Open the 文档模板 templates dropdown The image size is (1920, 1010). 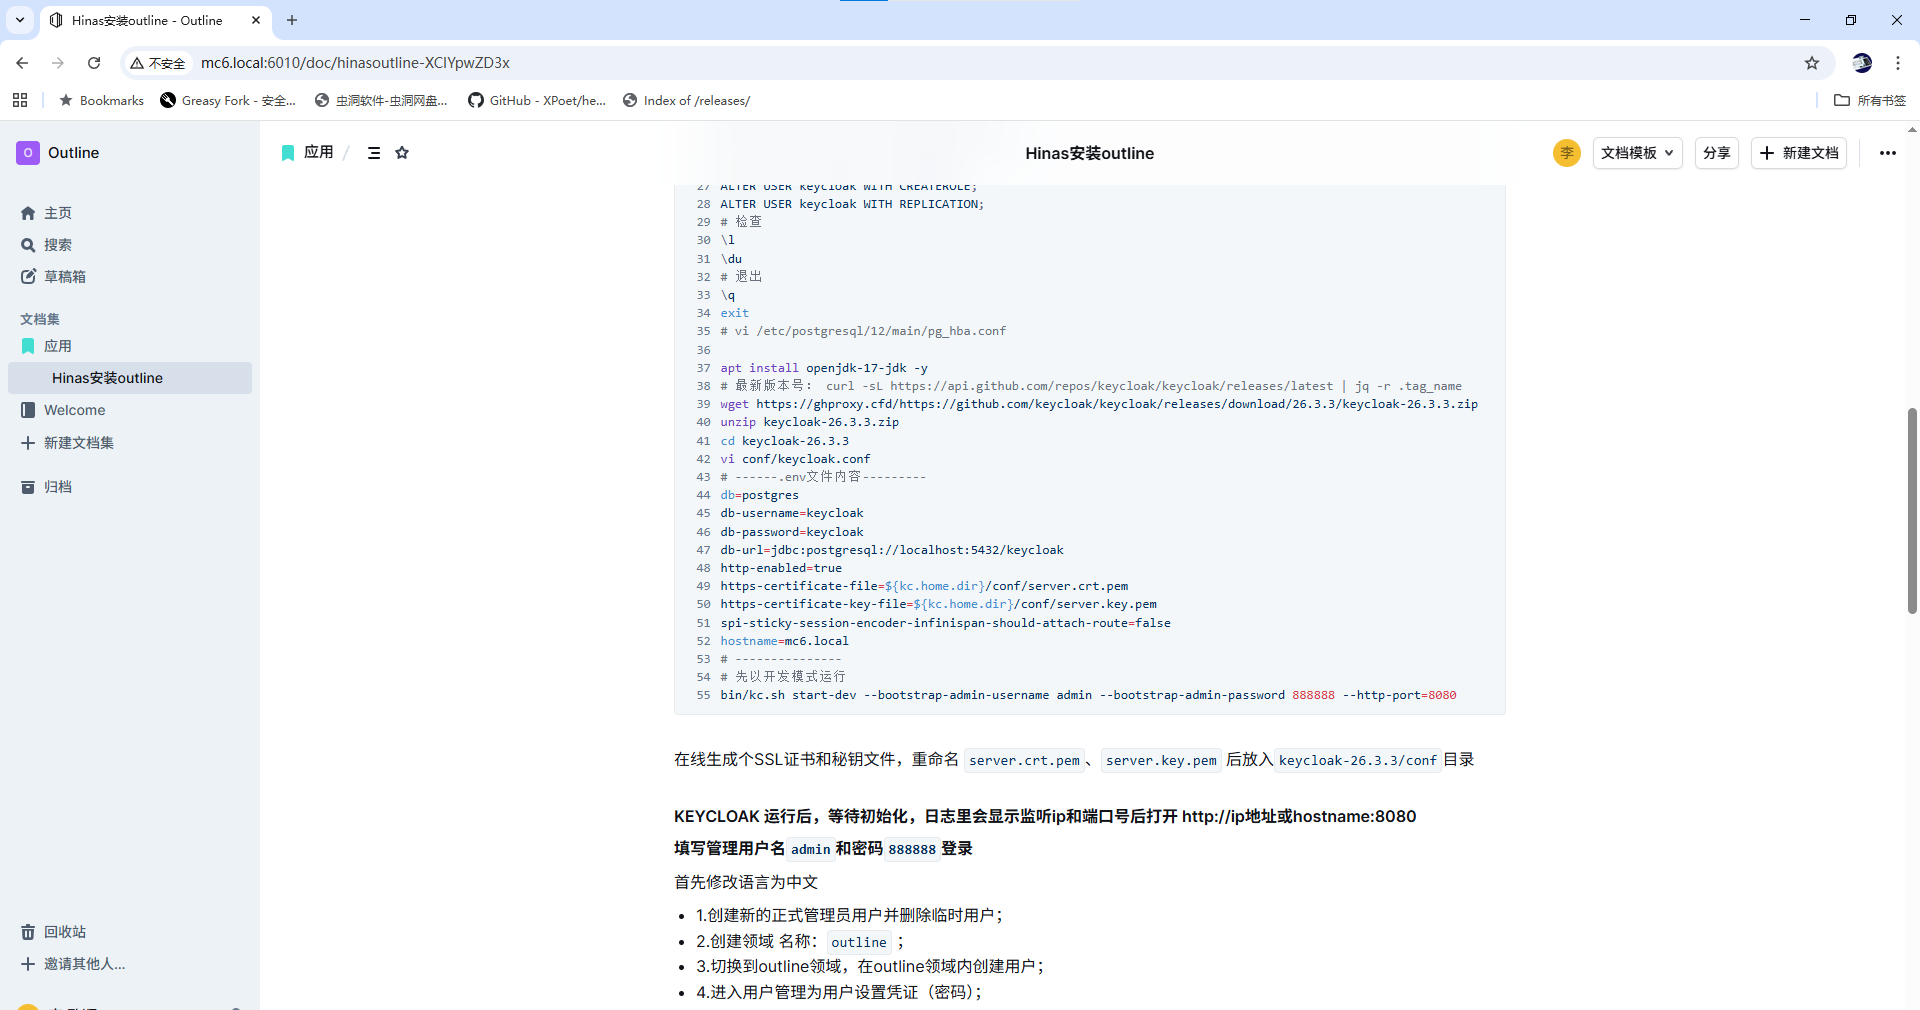(x=1637, y=153)
